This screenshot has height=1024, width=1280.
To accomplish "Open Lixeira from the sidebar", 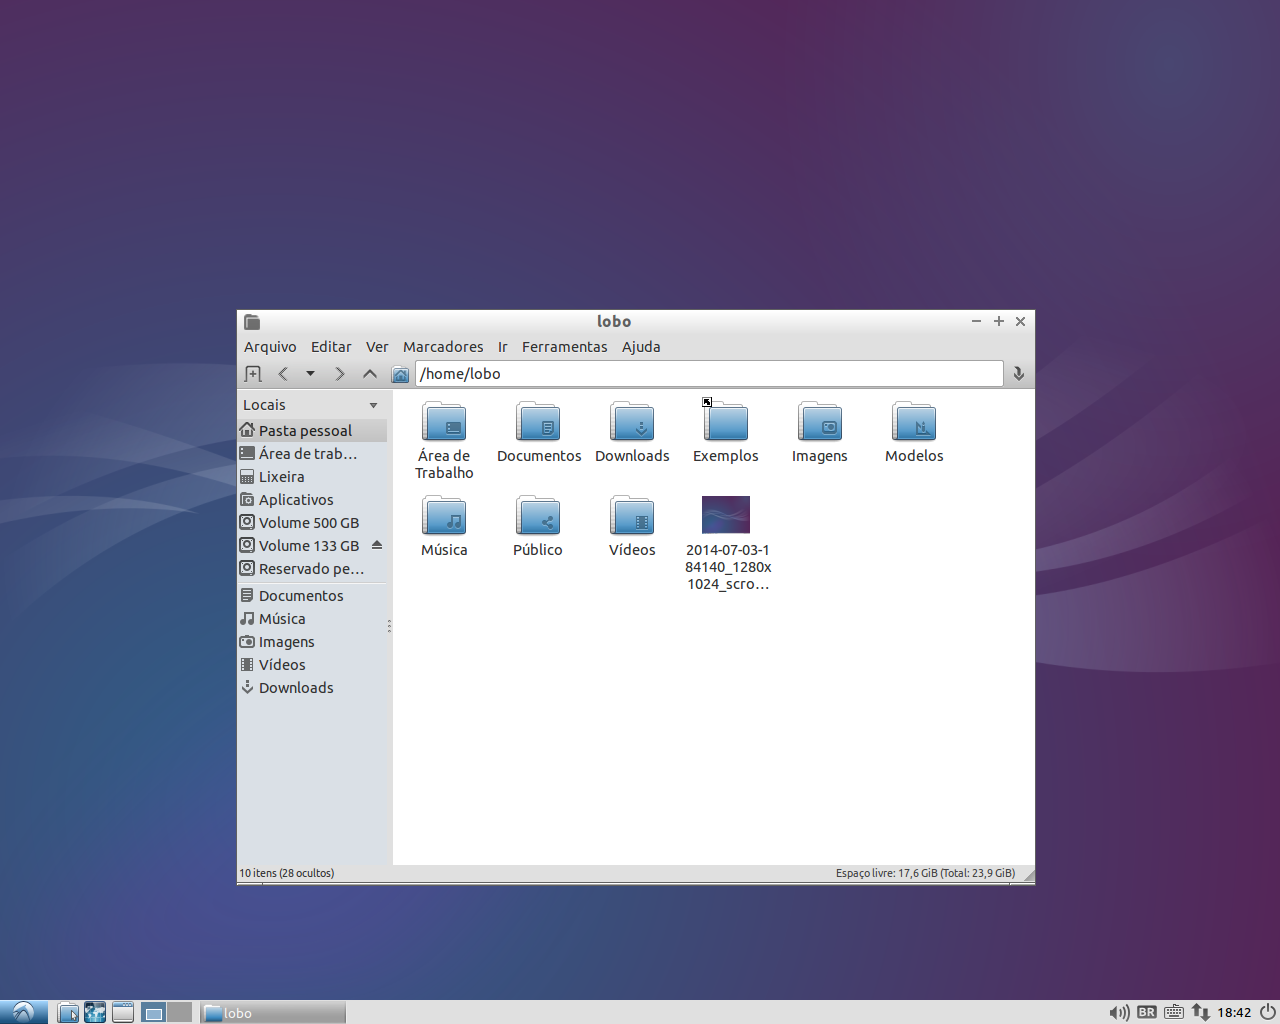I will (x=282, y=476).
